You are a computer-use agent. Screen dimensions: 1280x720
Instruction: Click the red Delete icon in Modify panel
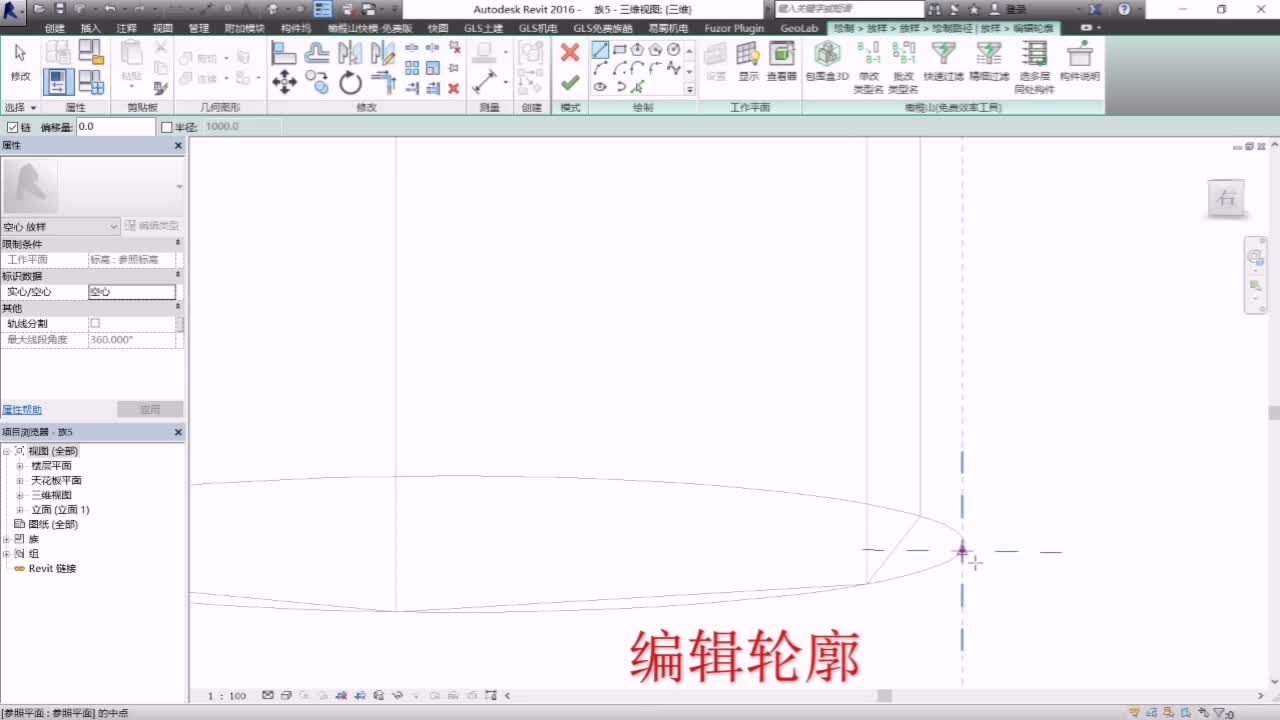pos(453,88)
